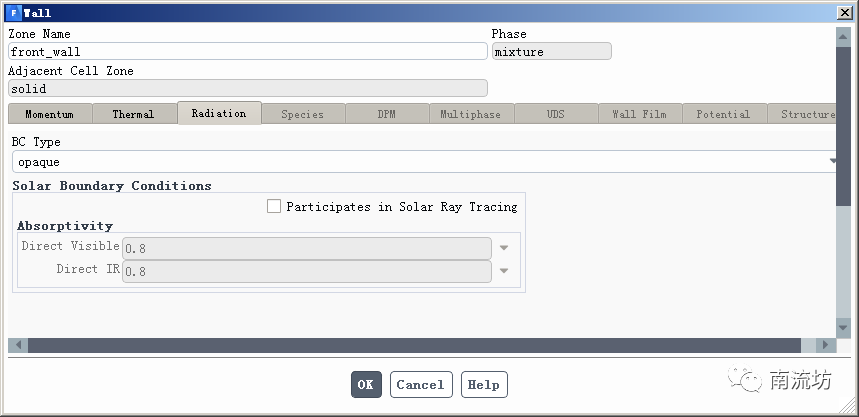The width and height of the screenshot is (859, 417).
Task: Switch to the Thermal tab
Action: [x=133, y=114]
